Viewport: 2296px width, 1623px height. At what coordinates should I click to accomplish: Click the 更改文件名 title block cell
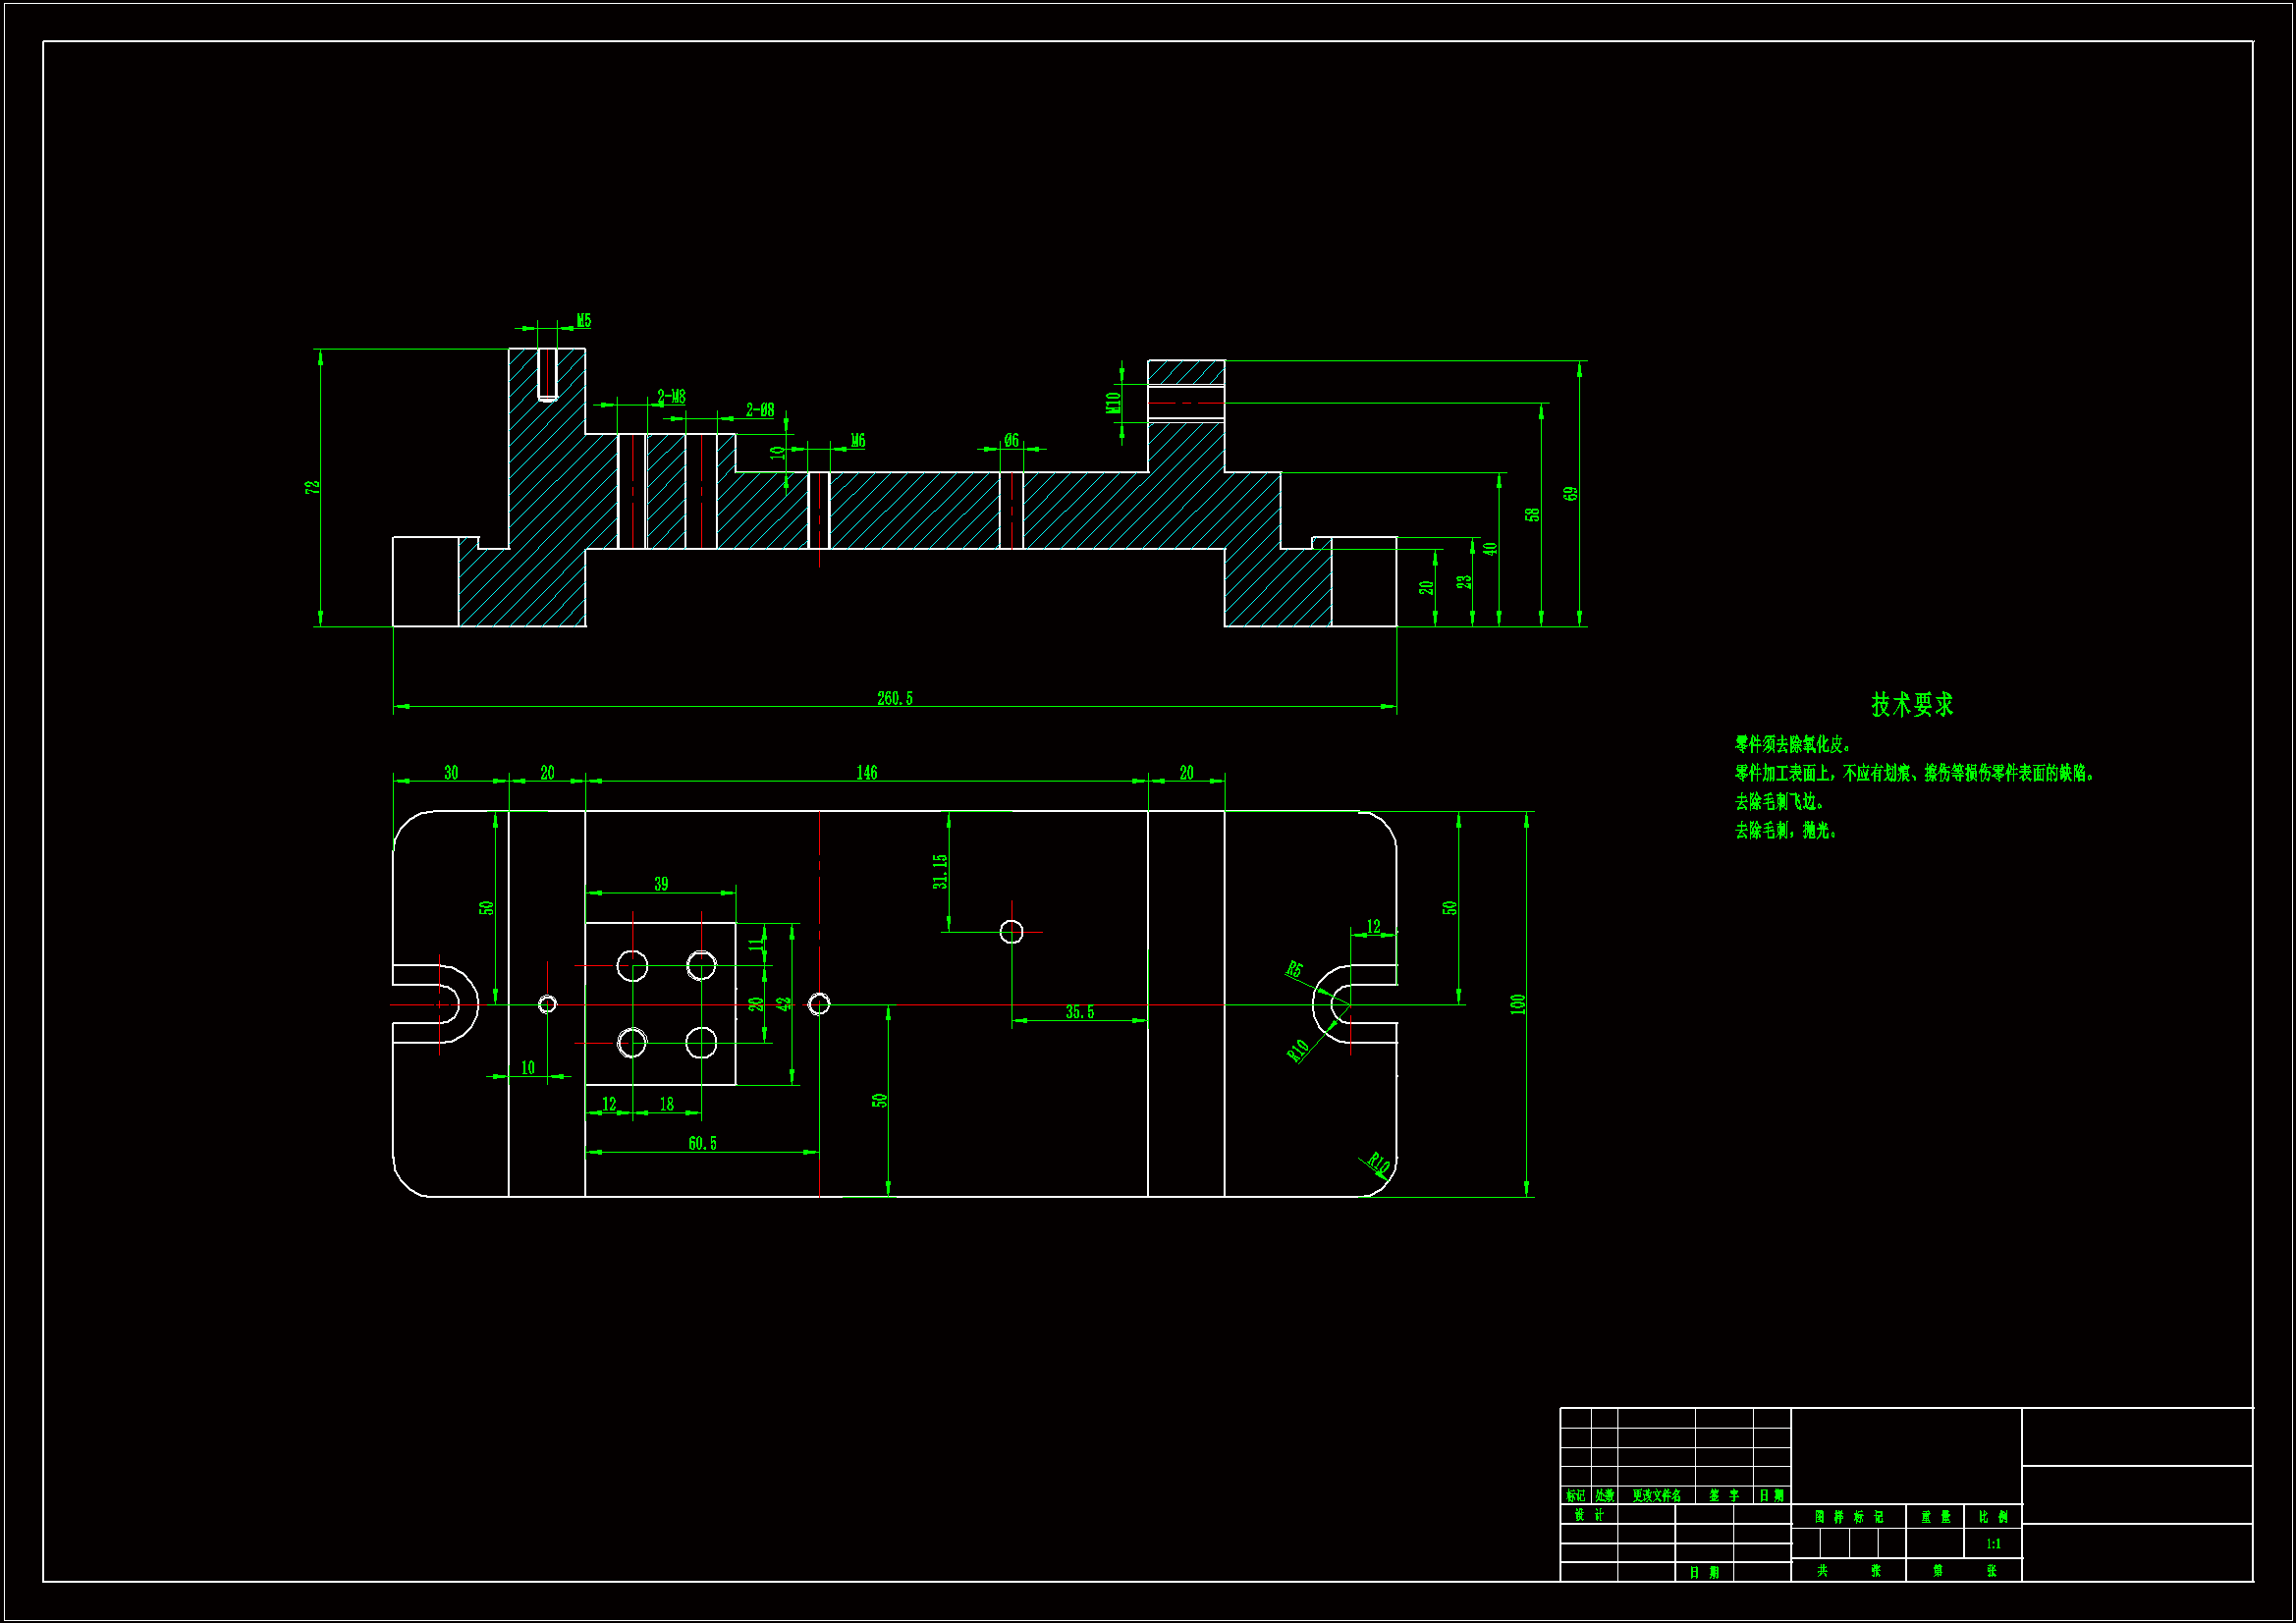pos(1656,1495)
